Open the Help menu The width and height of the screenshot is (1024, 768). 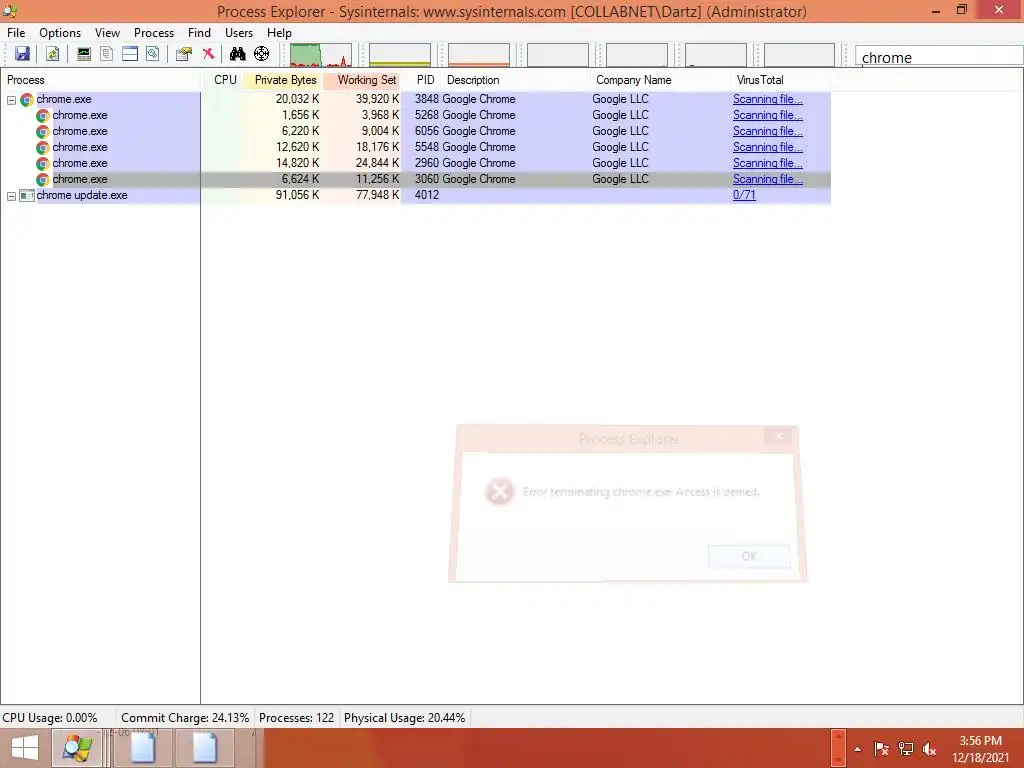pos(280,33)
